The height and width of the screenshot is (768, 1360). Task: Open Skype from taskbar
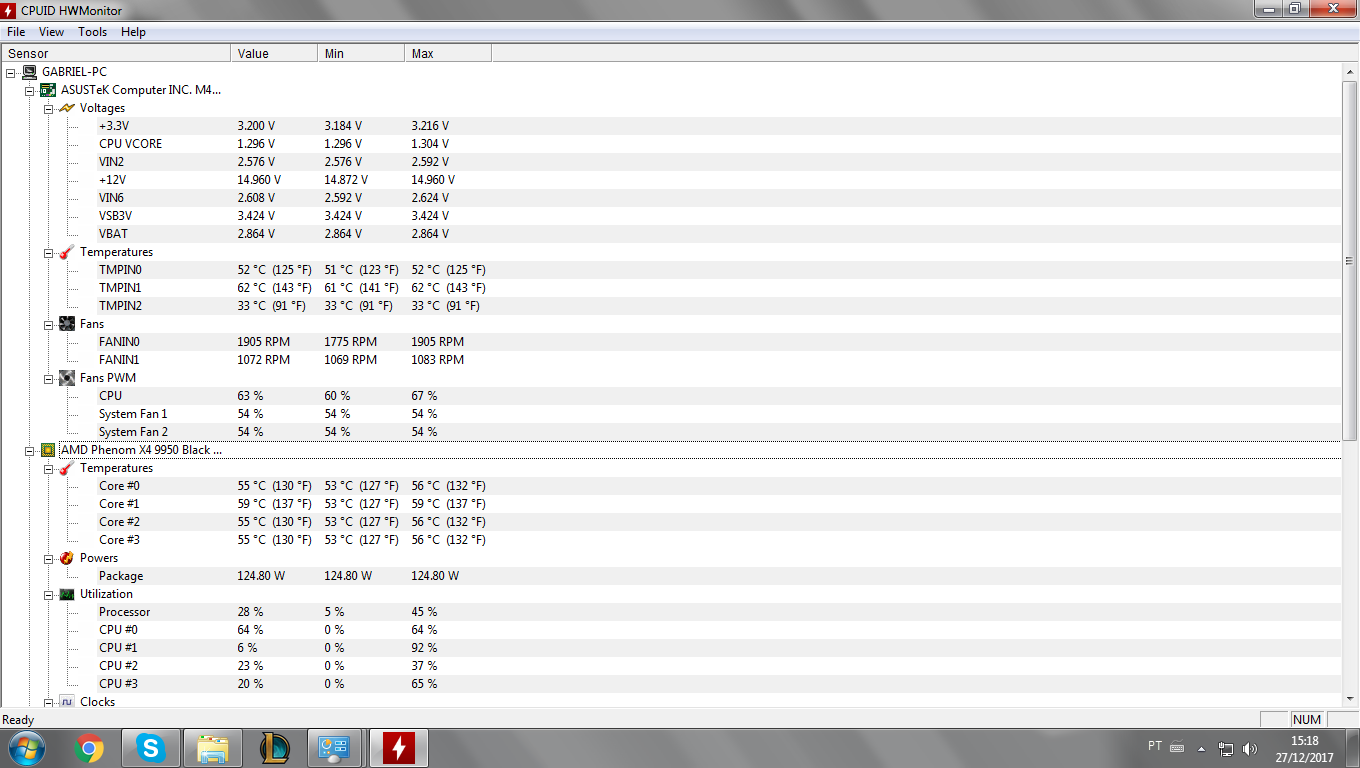pyautogui.click(x=152, y=748)
